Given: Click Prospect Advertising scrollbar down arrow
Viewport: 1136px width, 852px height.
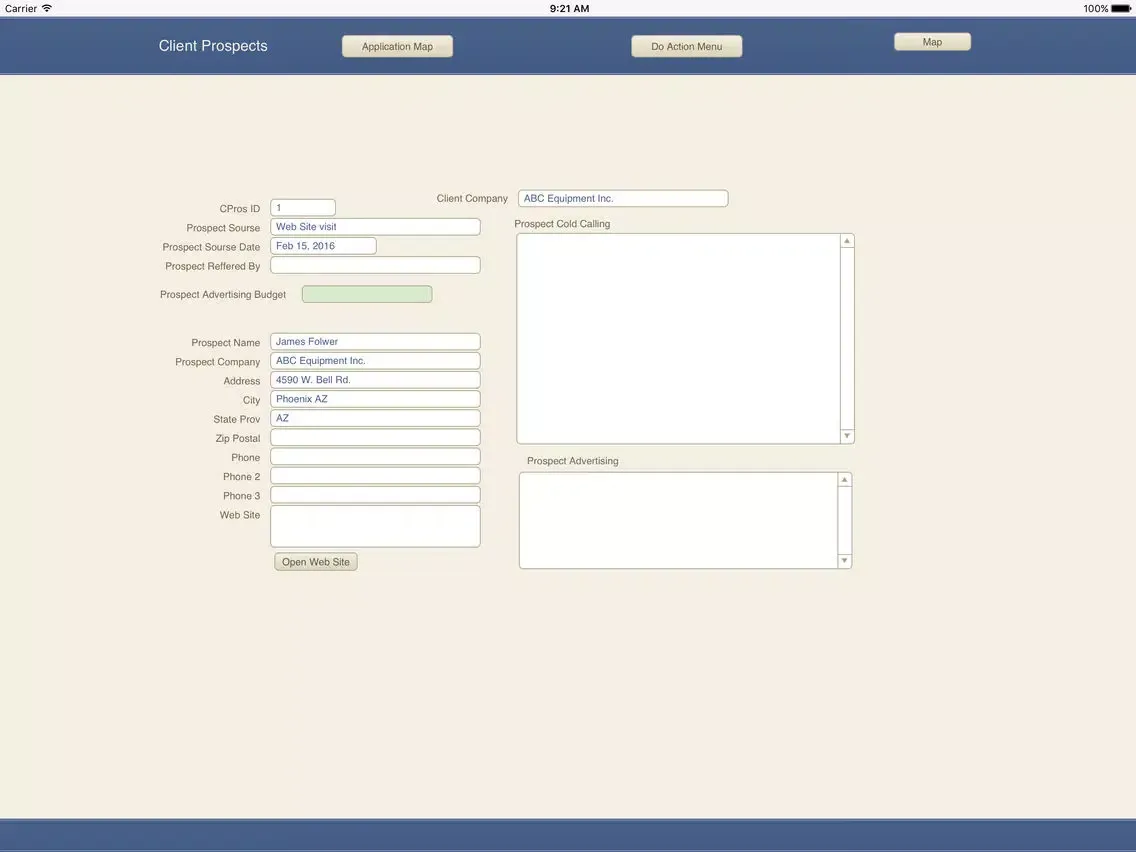Looking at the screenshot, I should click(844, 561).
